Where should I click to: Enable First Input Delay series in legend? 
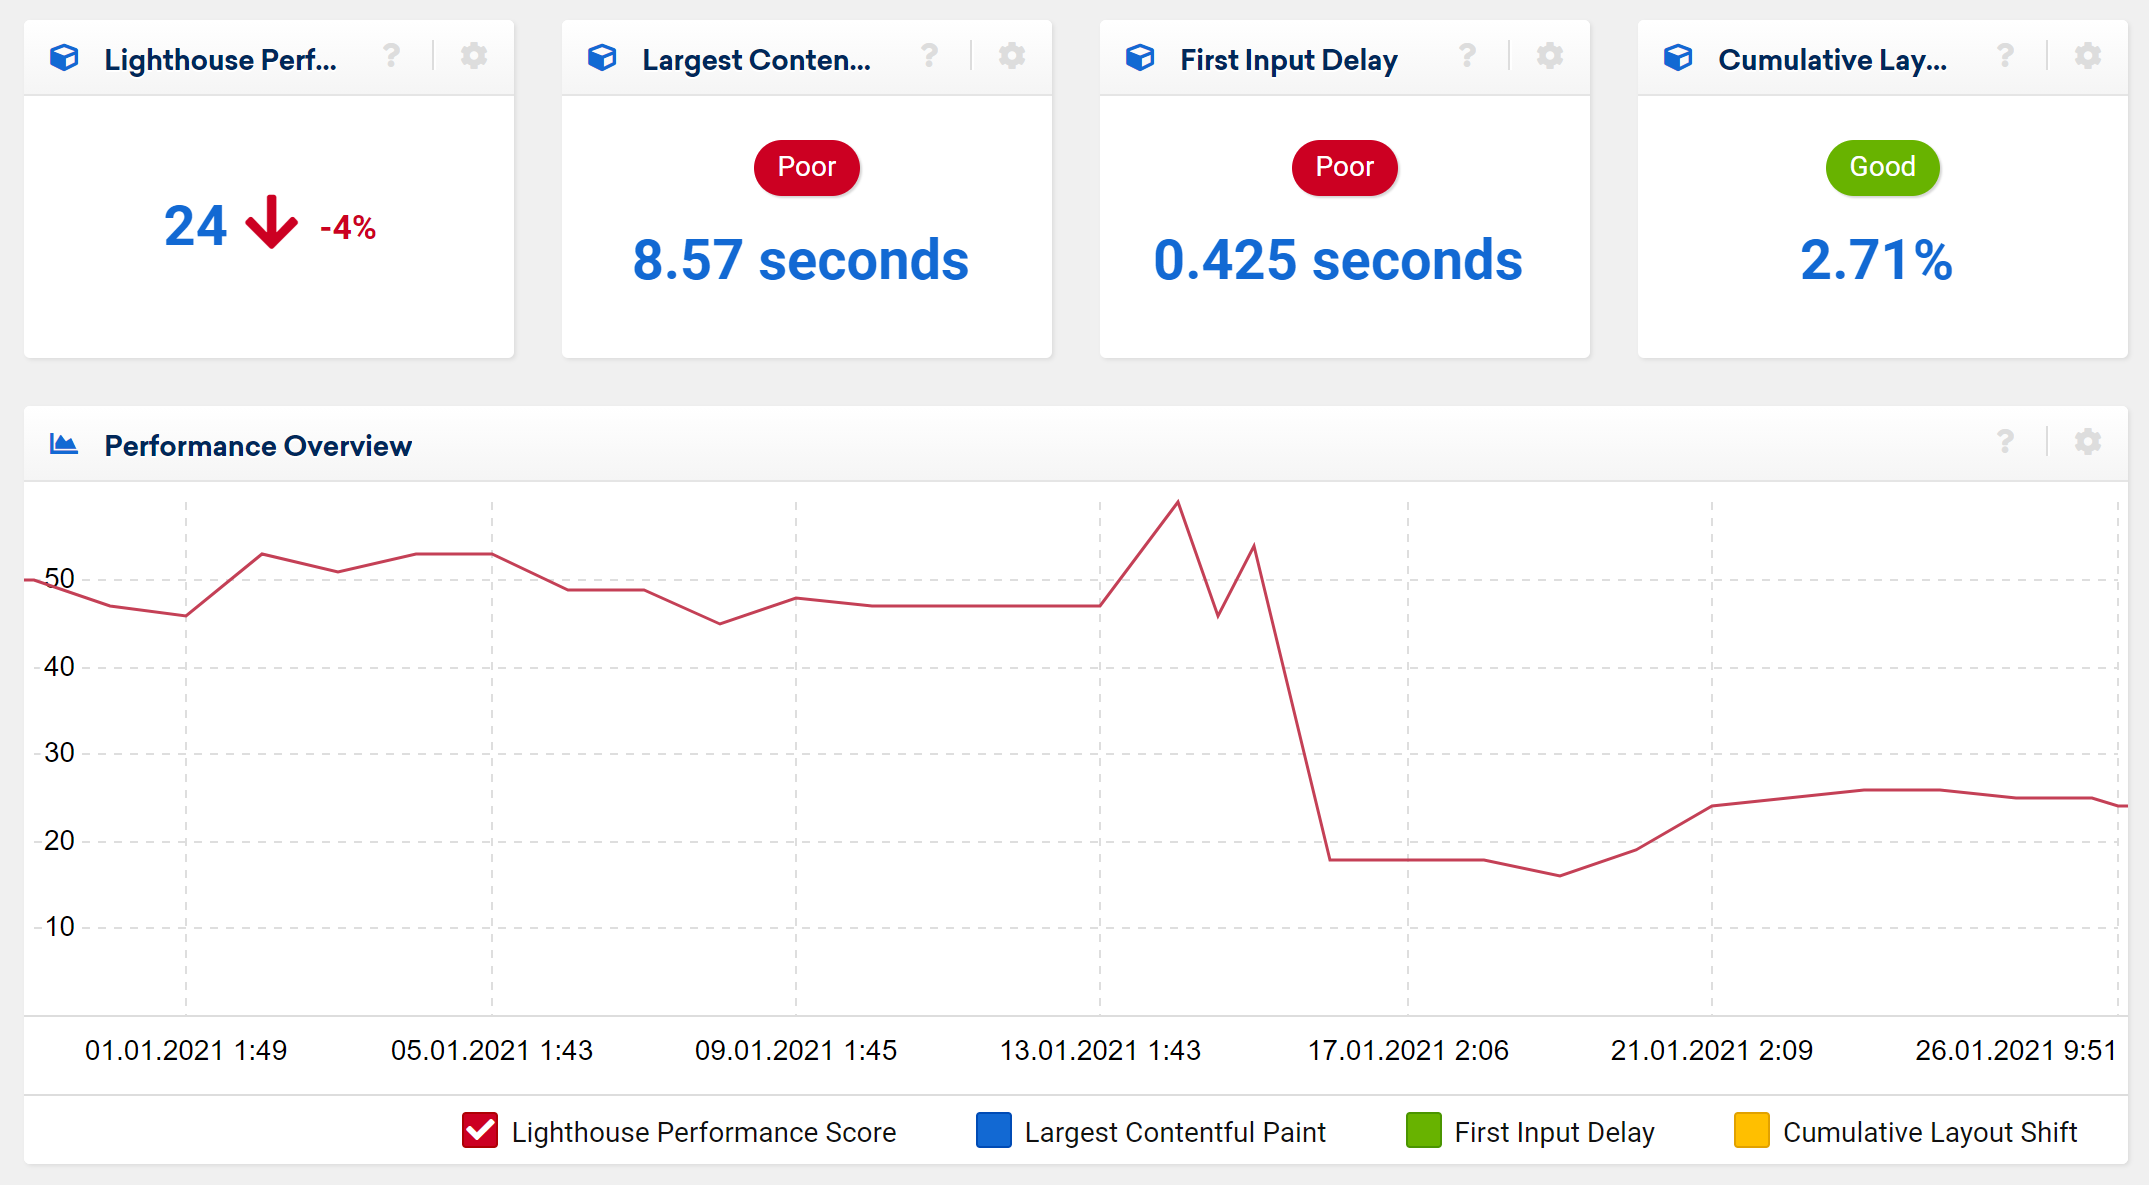click(1423, 1130)
